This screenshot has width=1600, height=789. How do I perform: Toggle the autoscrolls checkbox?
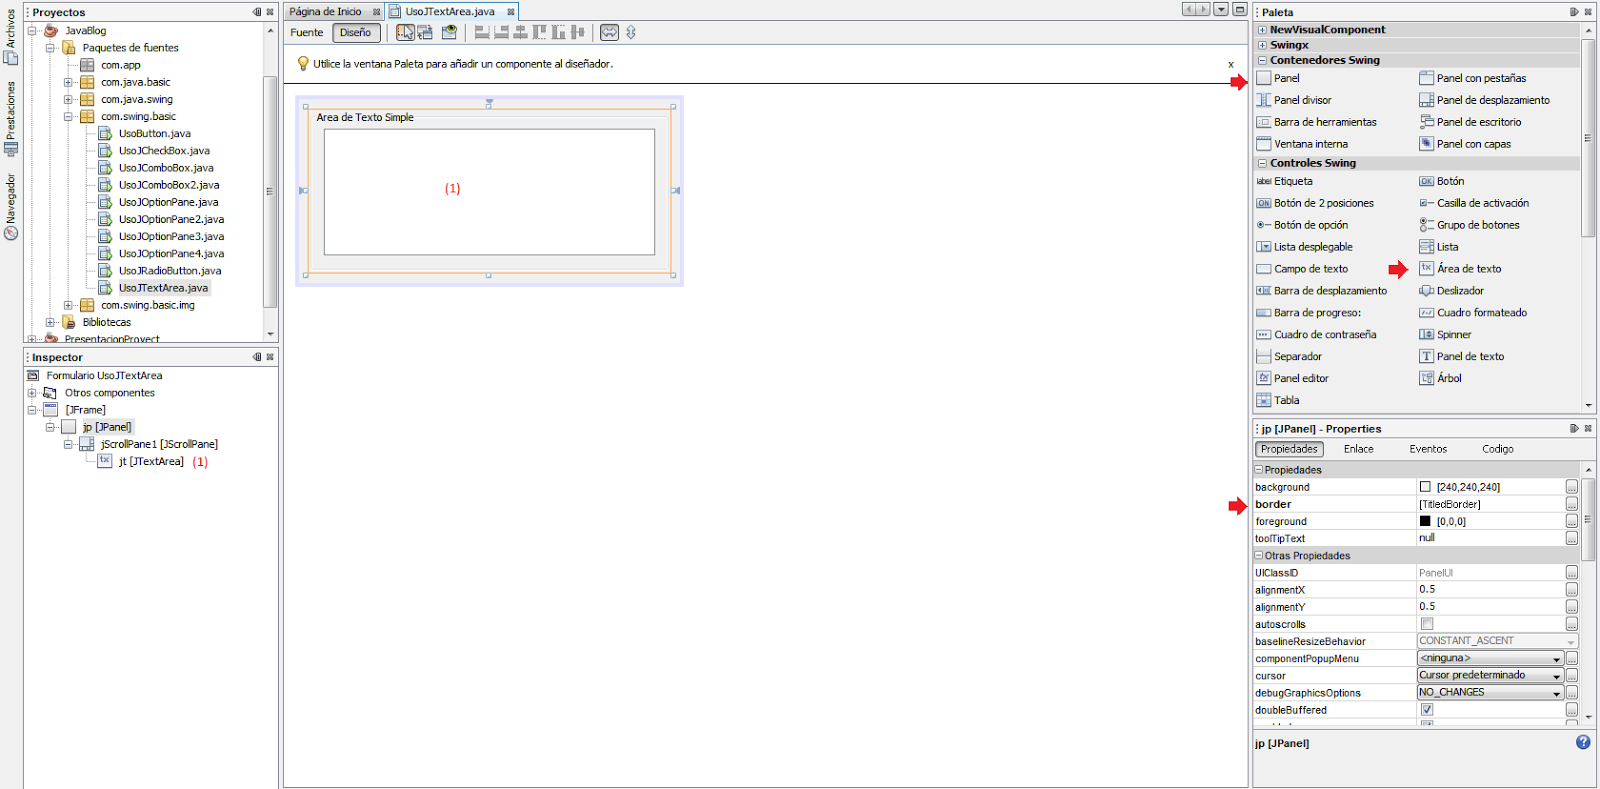pyautogui.click(x=1427, y=624)
